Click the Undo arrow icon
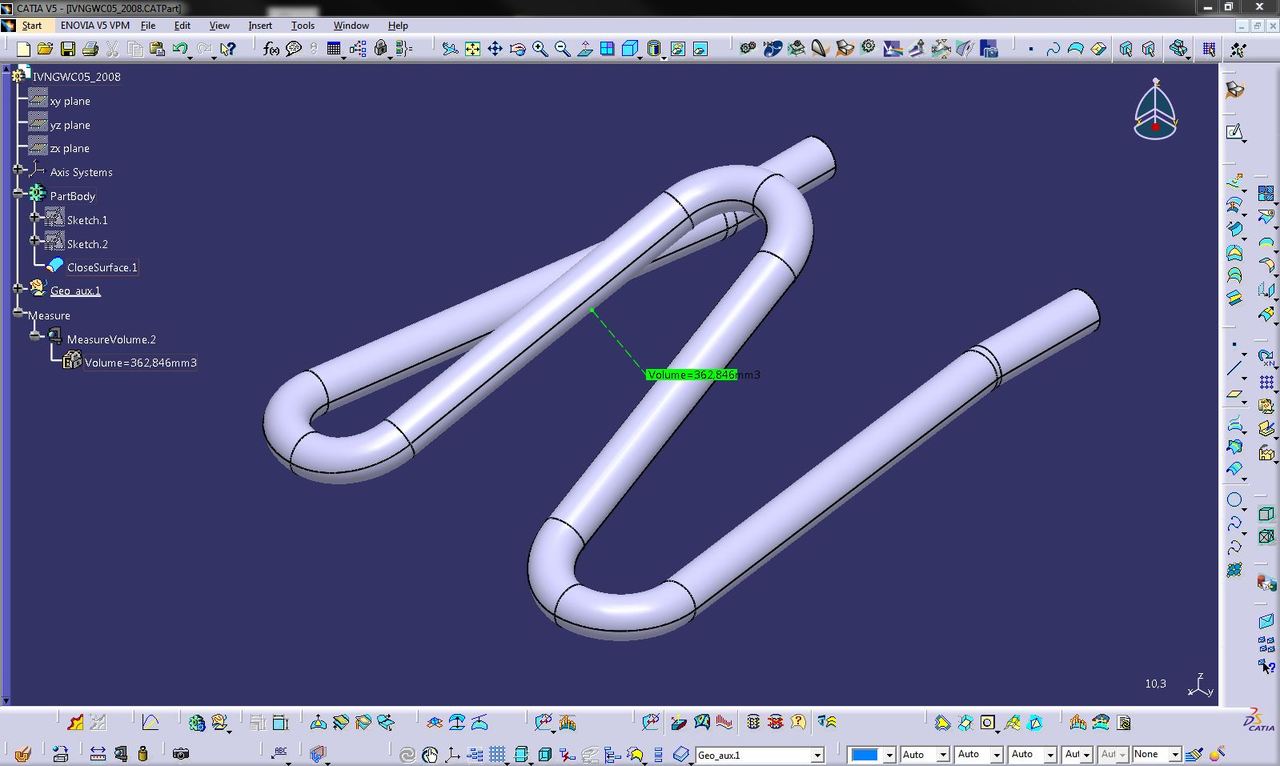The image size is (1280, 766). pyautogui.click(x=180, y=48)
